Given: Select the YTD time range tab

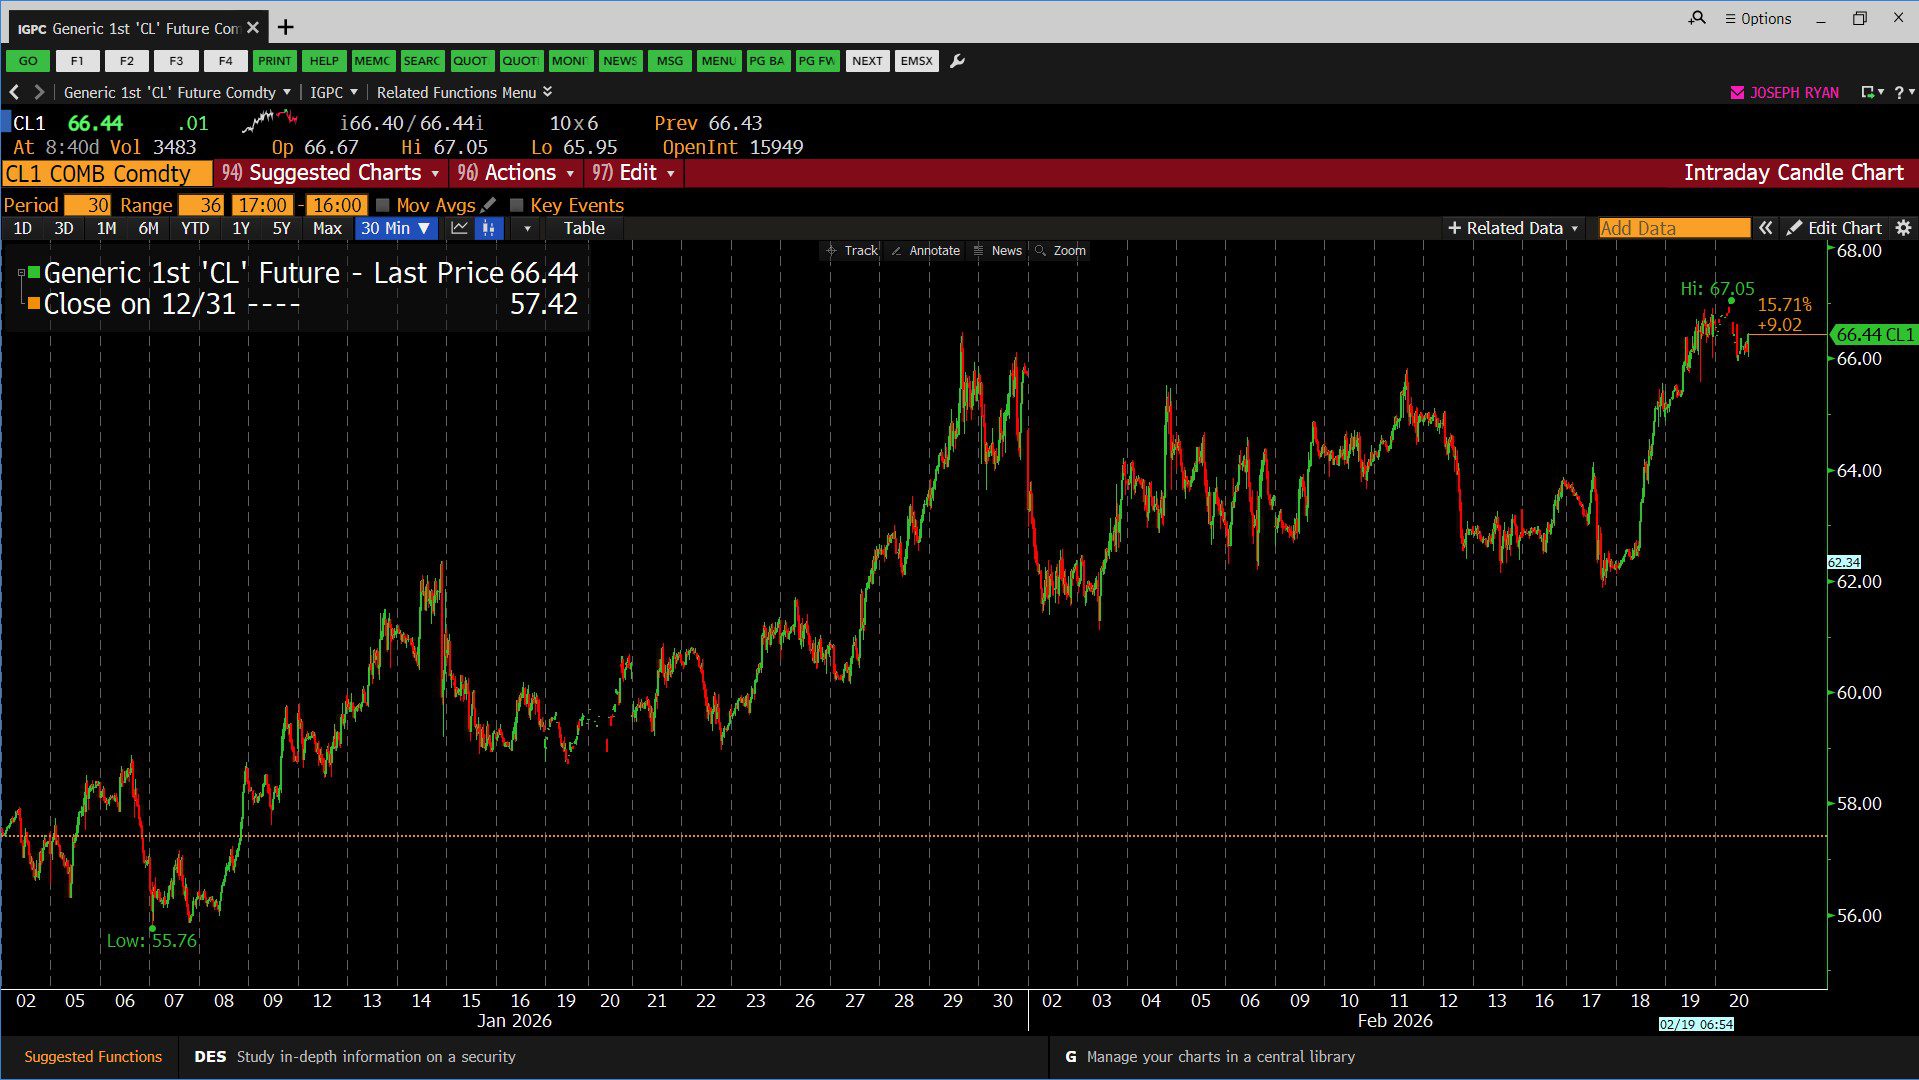Looking at the screenshot, I should (194, 228).
